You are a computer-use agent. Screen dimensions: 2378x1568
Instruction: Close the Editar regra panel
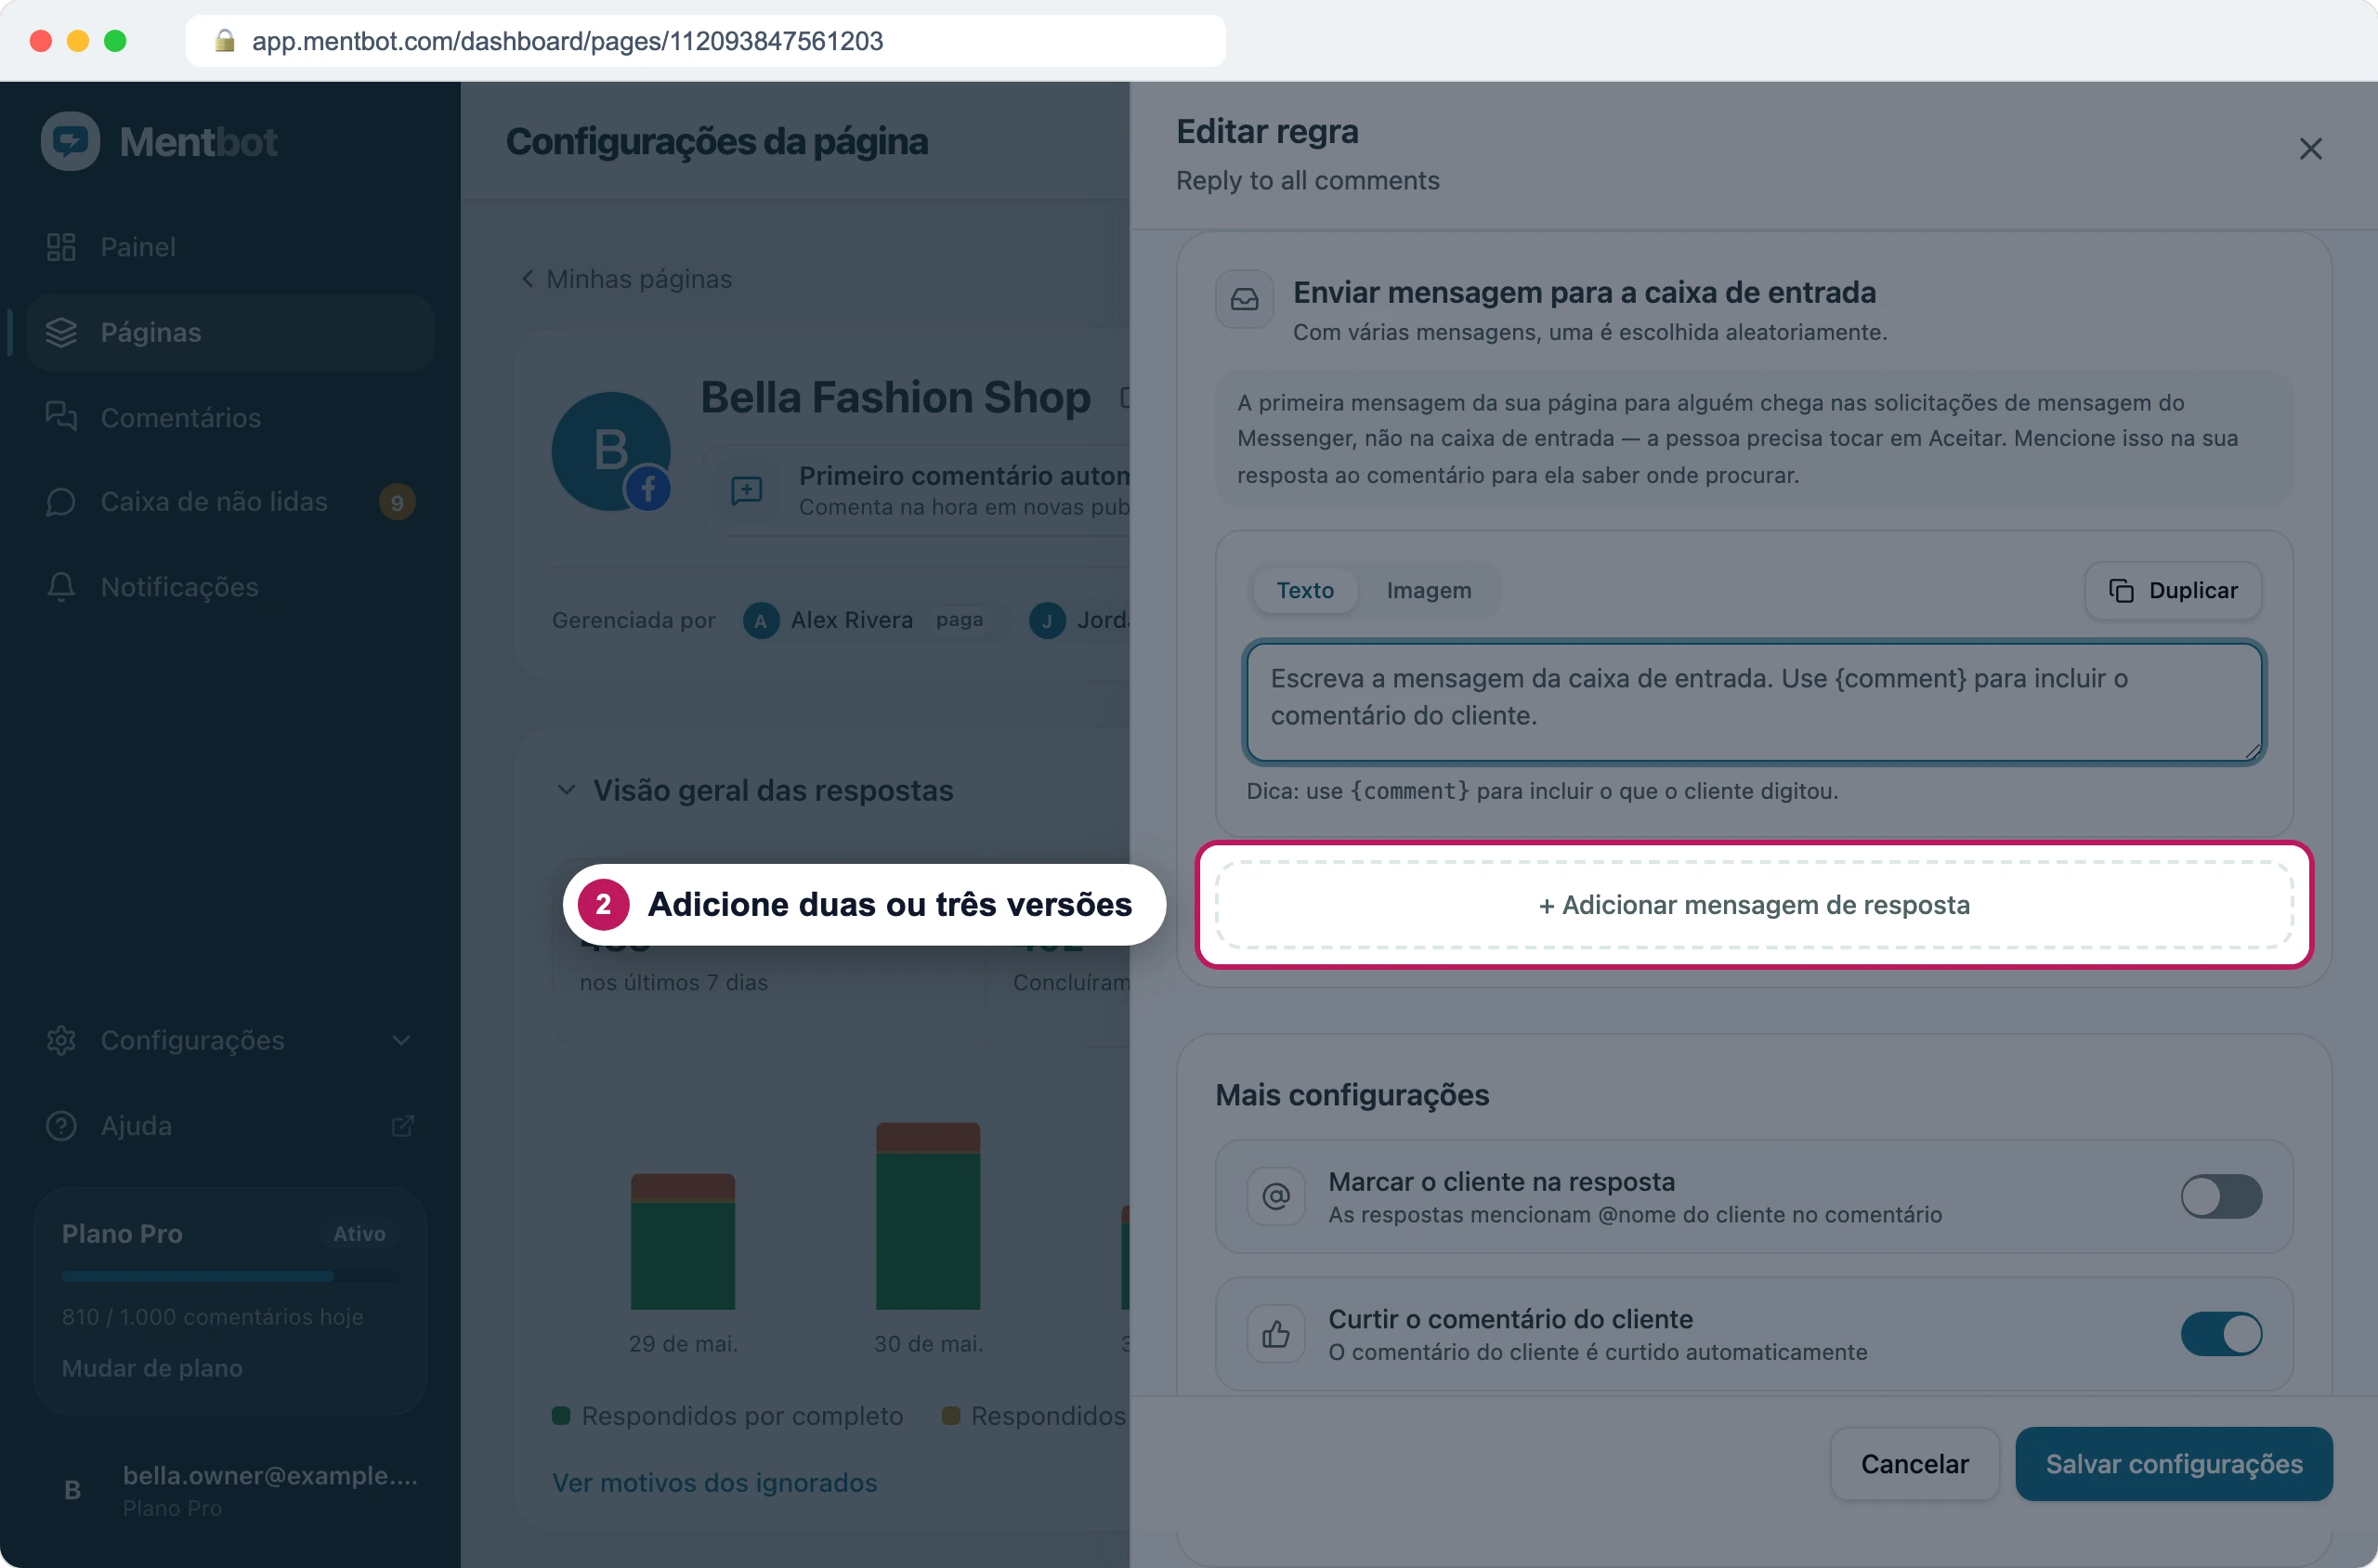(2310, 149)
